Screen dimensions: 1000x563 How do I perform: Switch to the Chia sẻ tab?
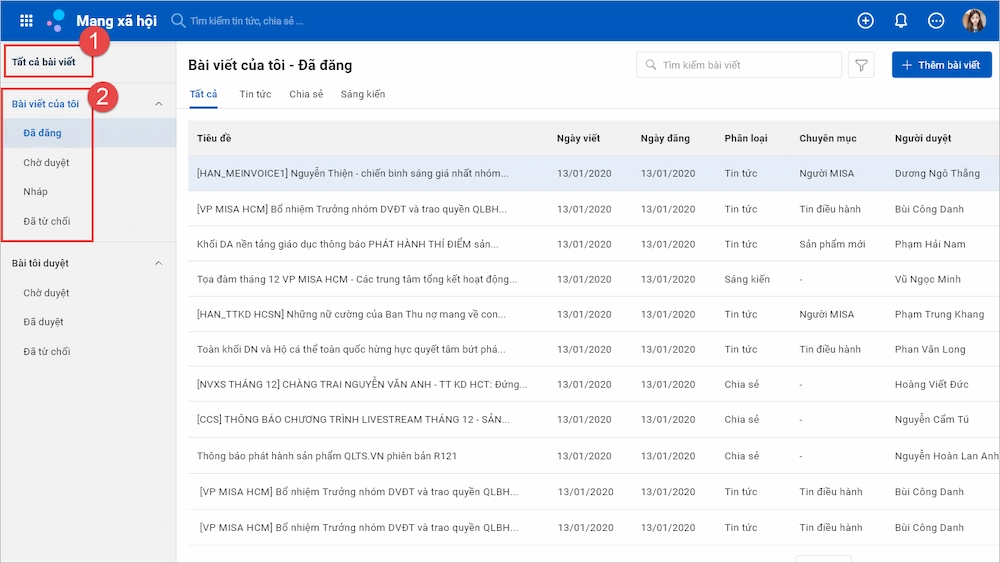[x=306, y=94]
